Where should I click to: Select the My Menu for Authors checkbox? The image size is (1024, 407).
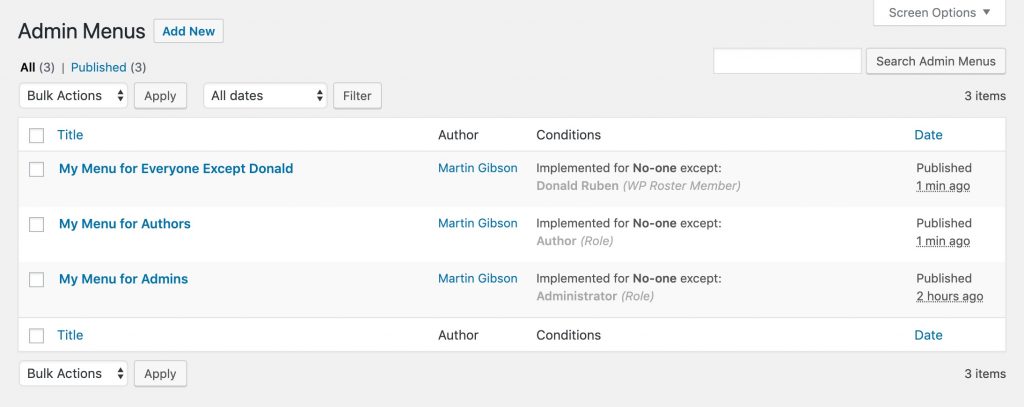pyautogui.click(x=37, y=224)
